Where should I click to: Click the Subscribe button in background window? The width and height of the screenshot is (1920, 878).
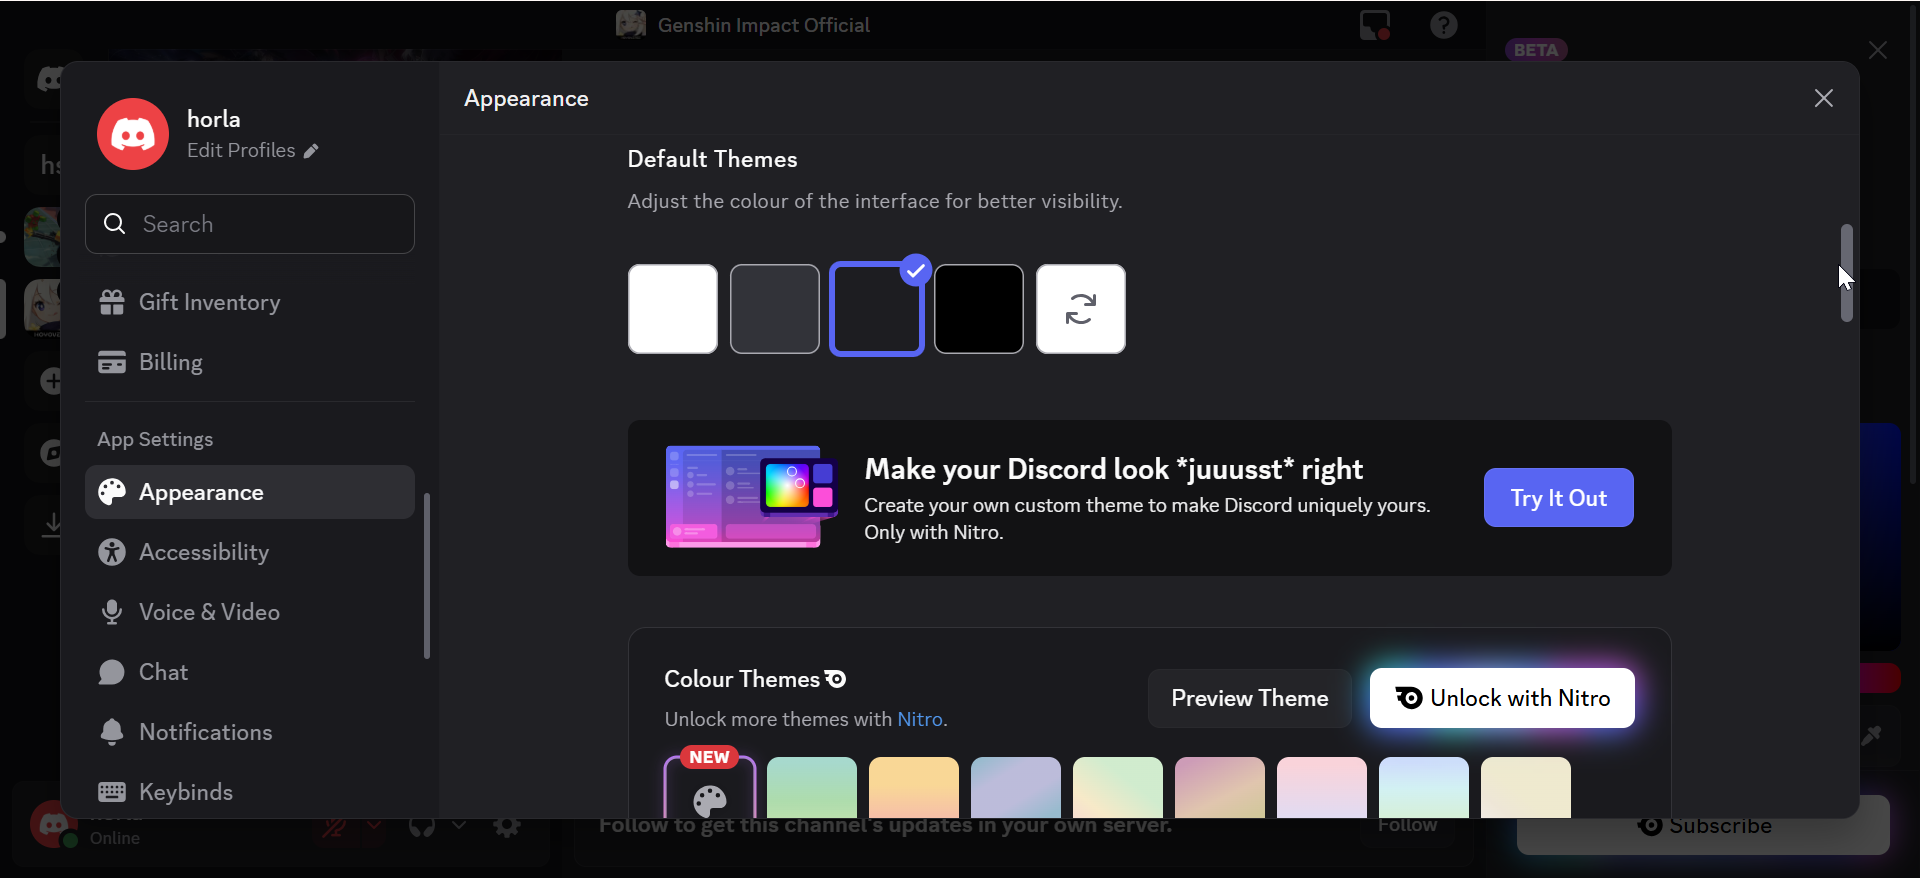(x=1703, y=826)
